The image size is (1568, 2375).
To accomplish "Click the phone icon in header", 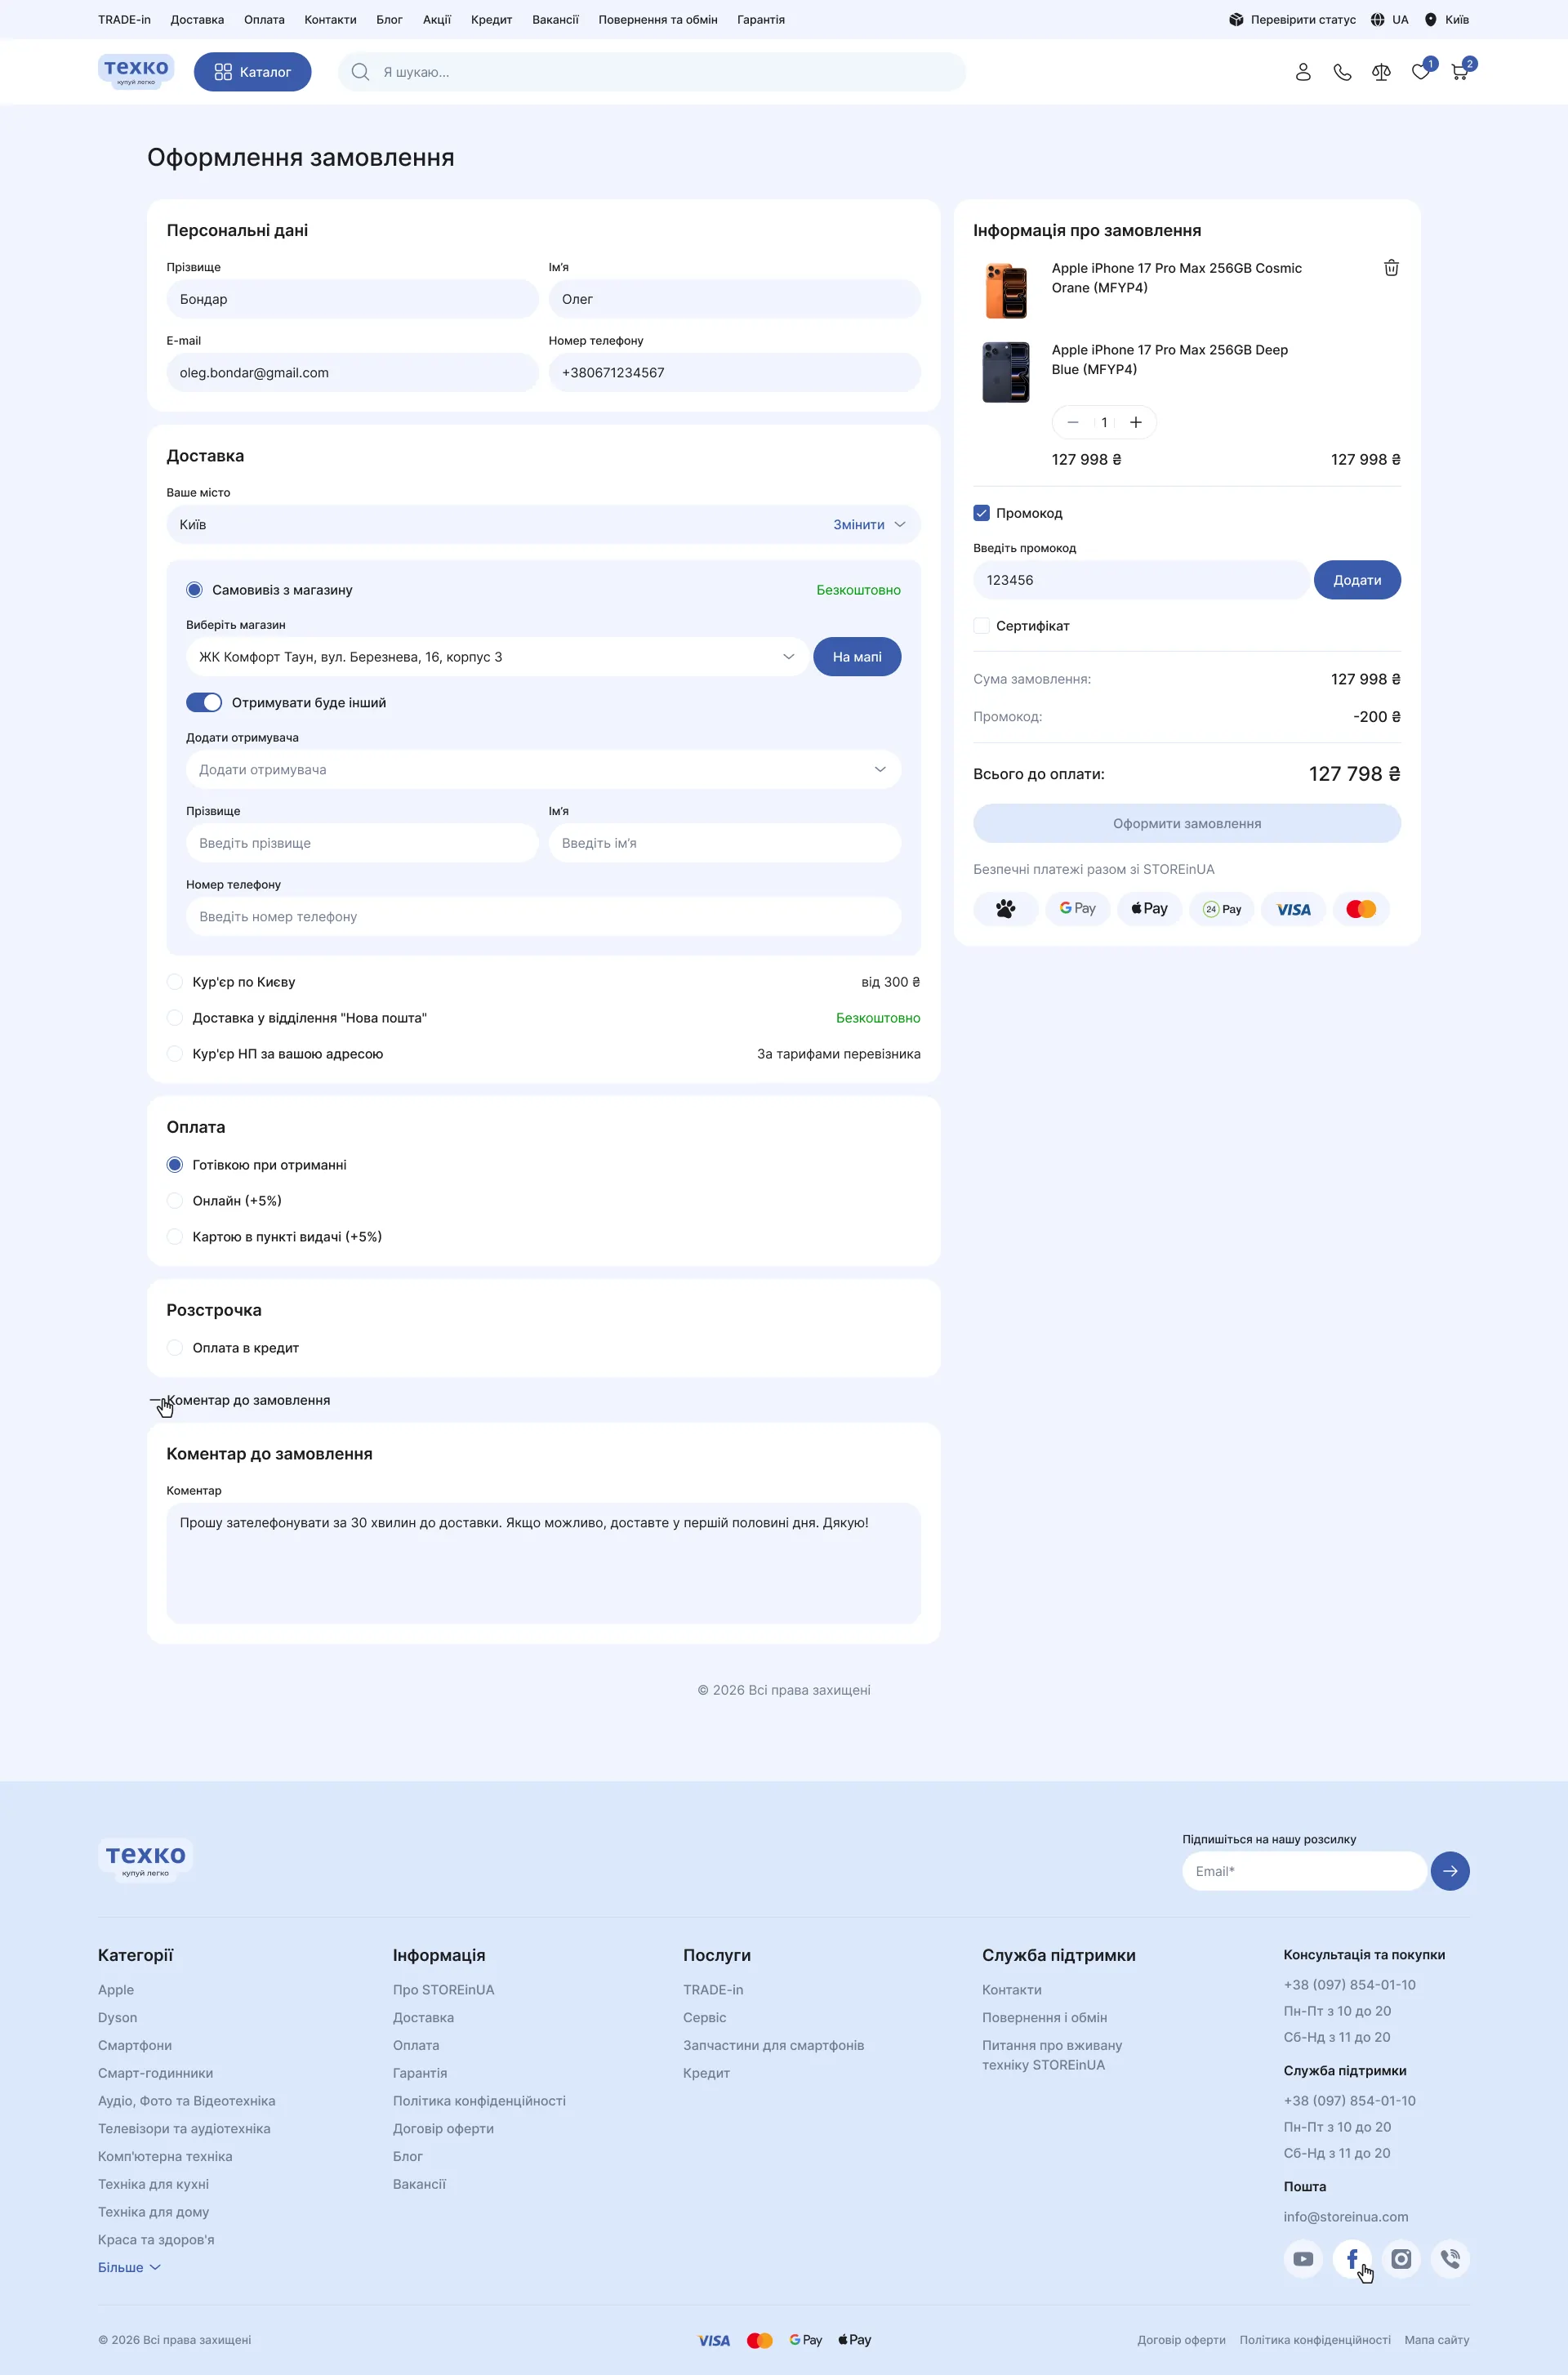I will tap(1342, 72).
